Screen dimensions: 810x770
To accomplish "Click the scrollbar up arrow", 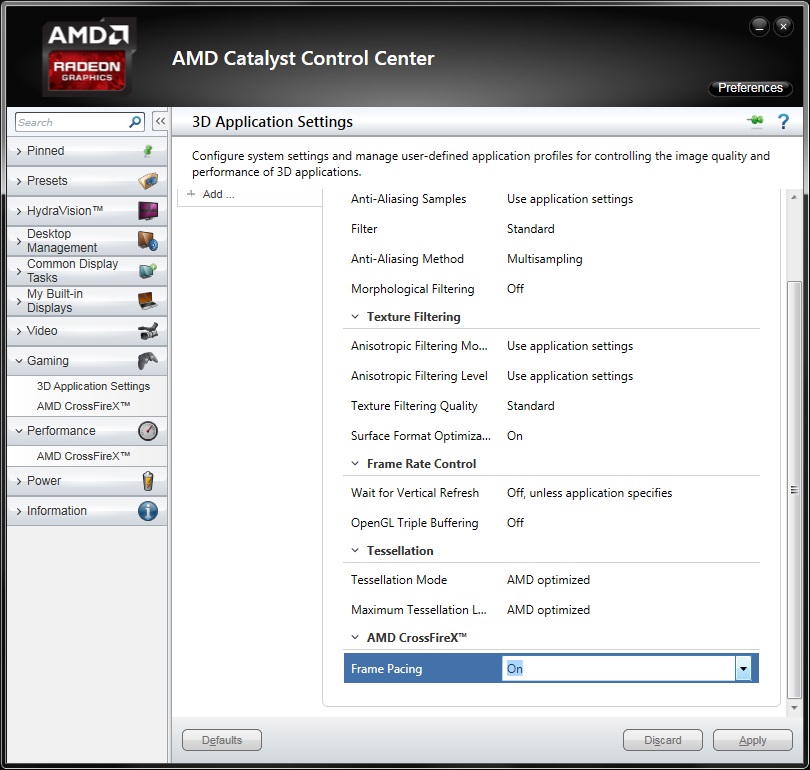I will pyautogui.click(x=794, y=197).
